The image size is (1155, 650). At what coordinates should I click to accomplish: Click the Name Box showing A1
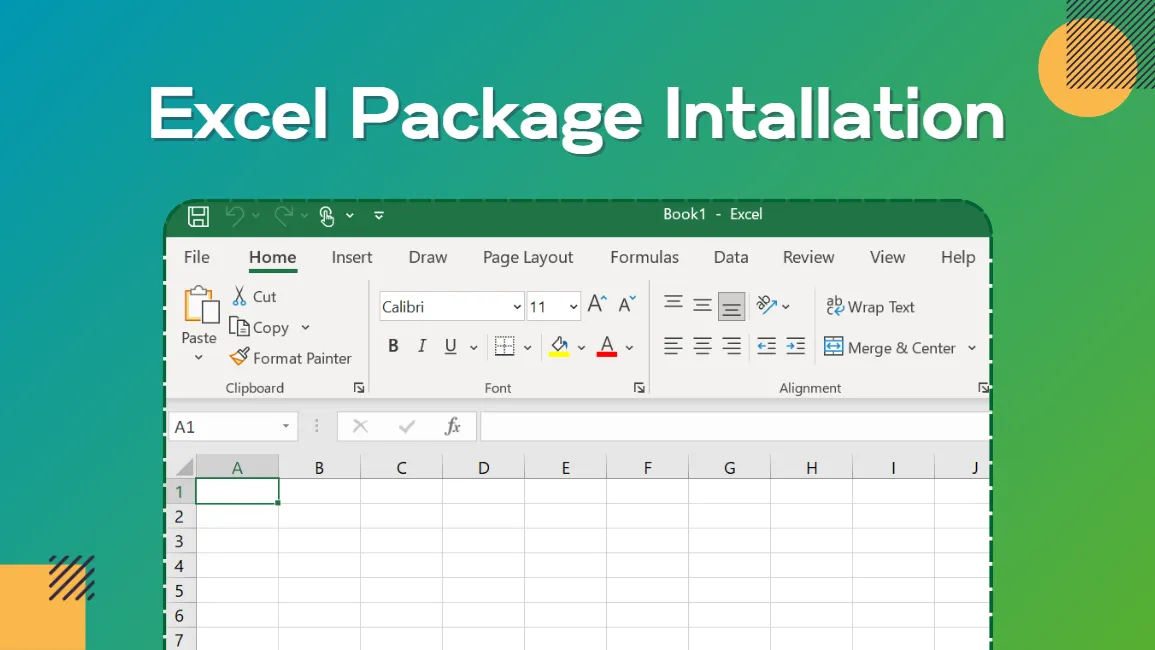click(233, 427)
